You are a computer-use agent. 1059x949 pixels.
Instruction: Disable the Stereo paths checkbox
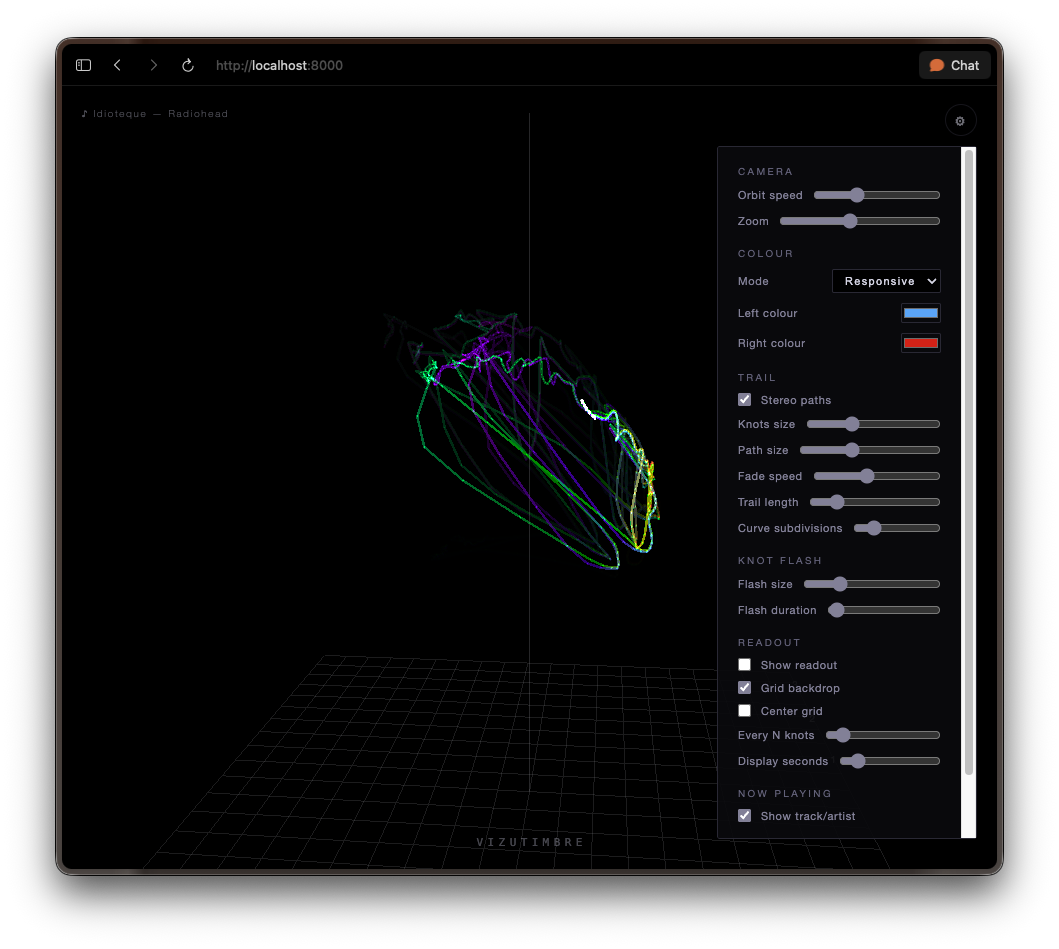click(744, 400)
